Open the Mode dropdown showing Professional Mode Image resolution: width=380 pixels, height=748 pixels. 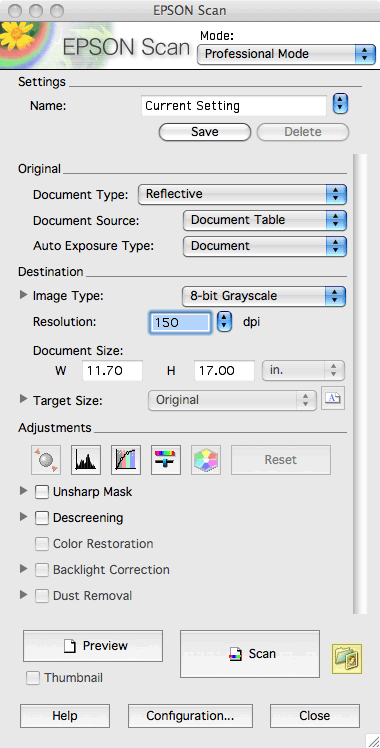pos(287,54)
